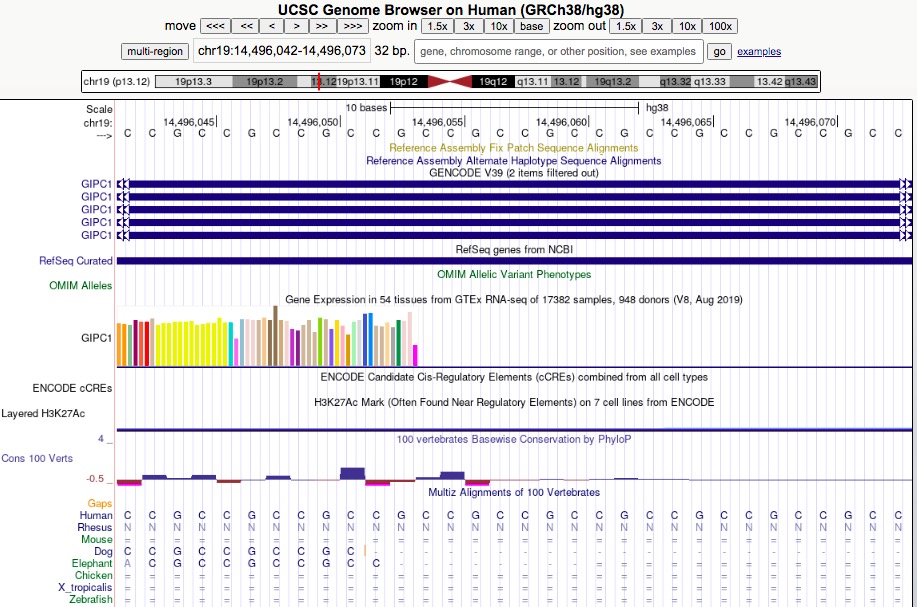Image resolution: width=917 pixels, height=607 pixels.
Task: Focus the gene or position search field
Action: (558, 51)
